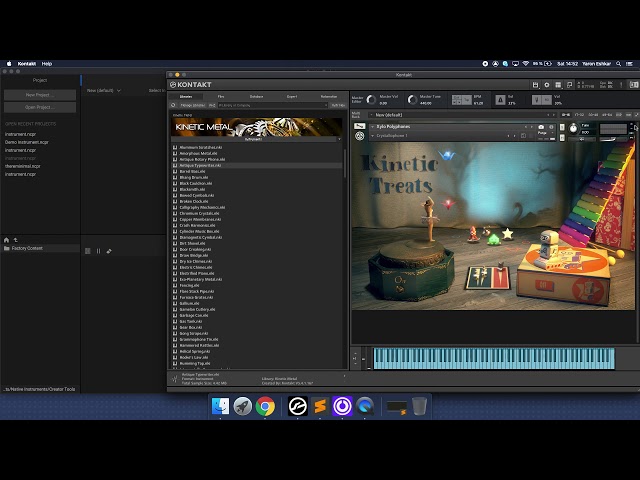
Task: Click the tuning fork reference tone icon
Action: (537, 100)
